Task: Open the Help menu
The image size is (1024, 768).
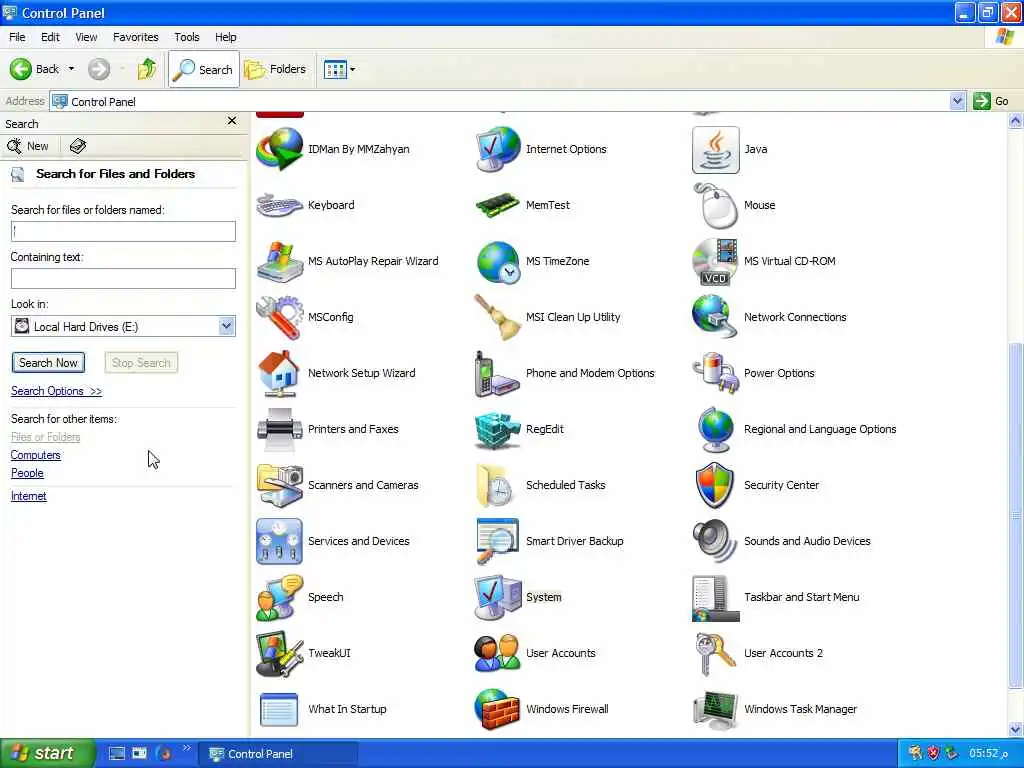Action: click(226, 37)
